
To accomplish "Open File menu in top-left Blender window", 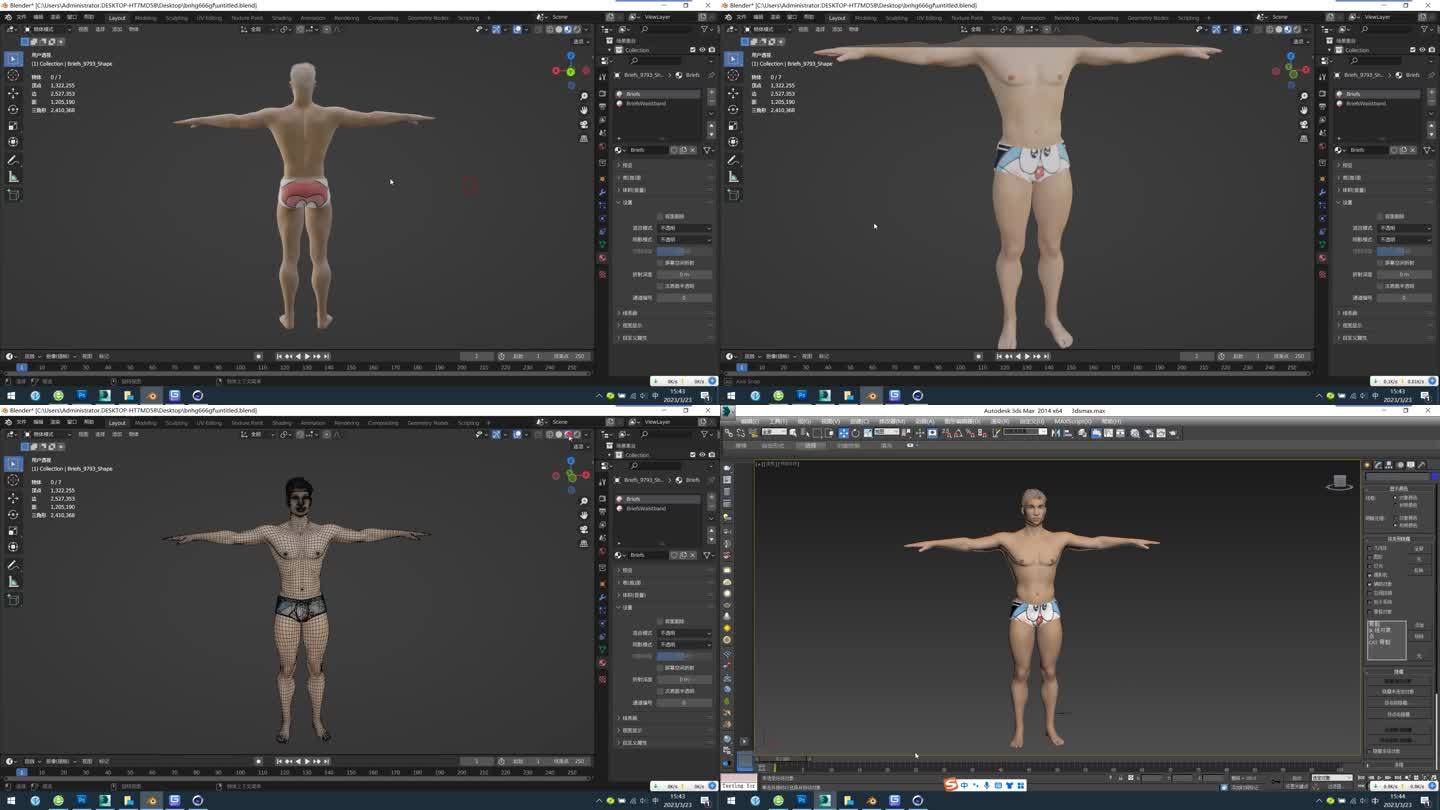I will (22, 17).
